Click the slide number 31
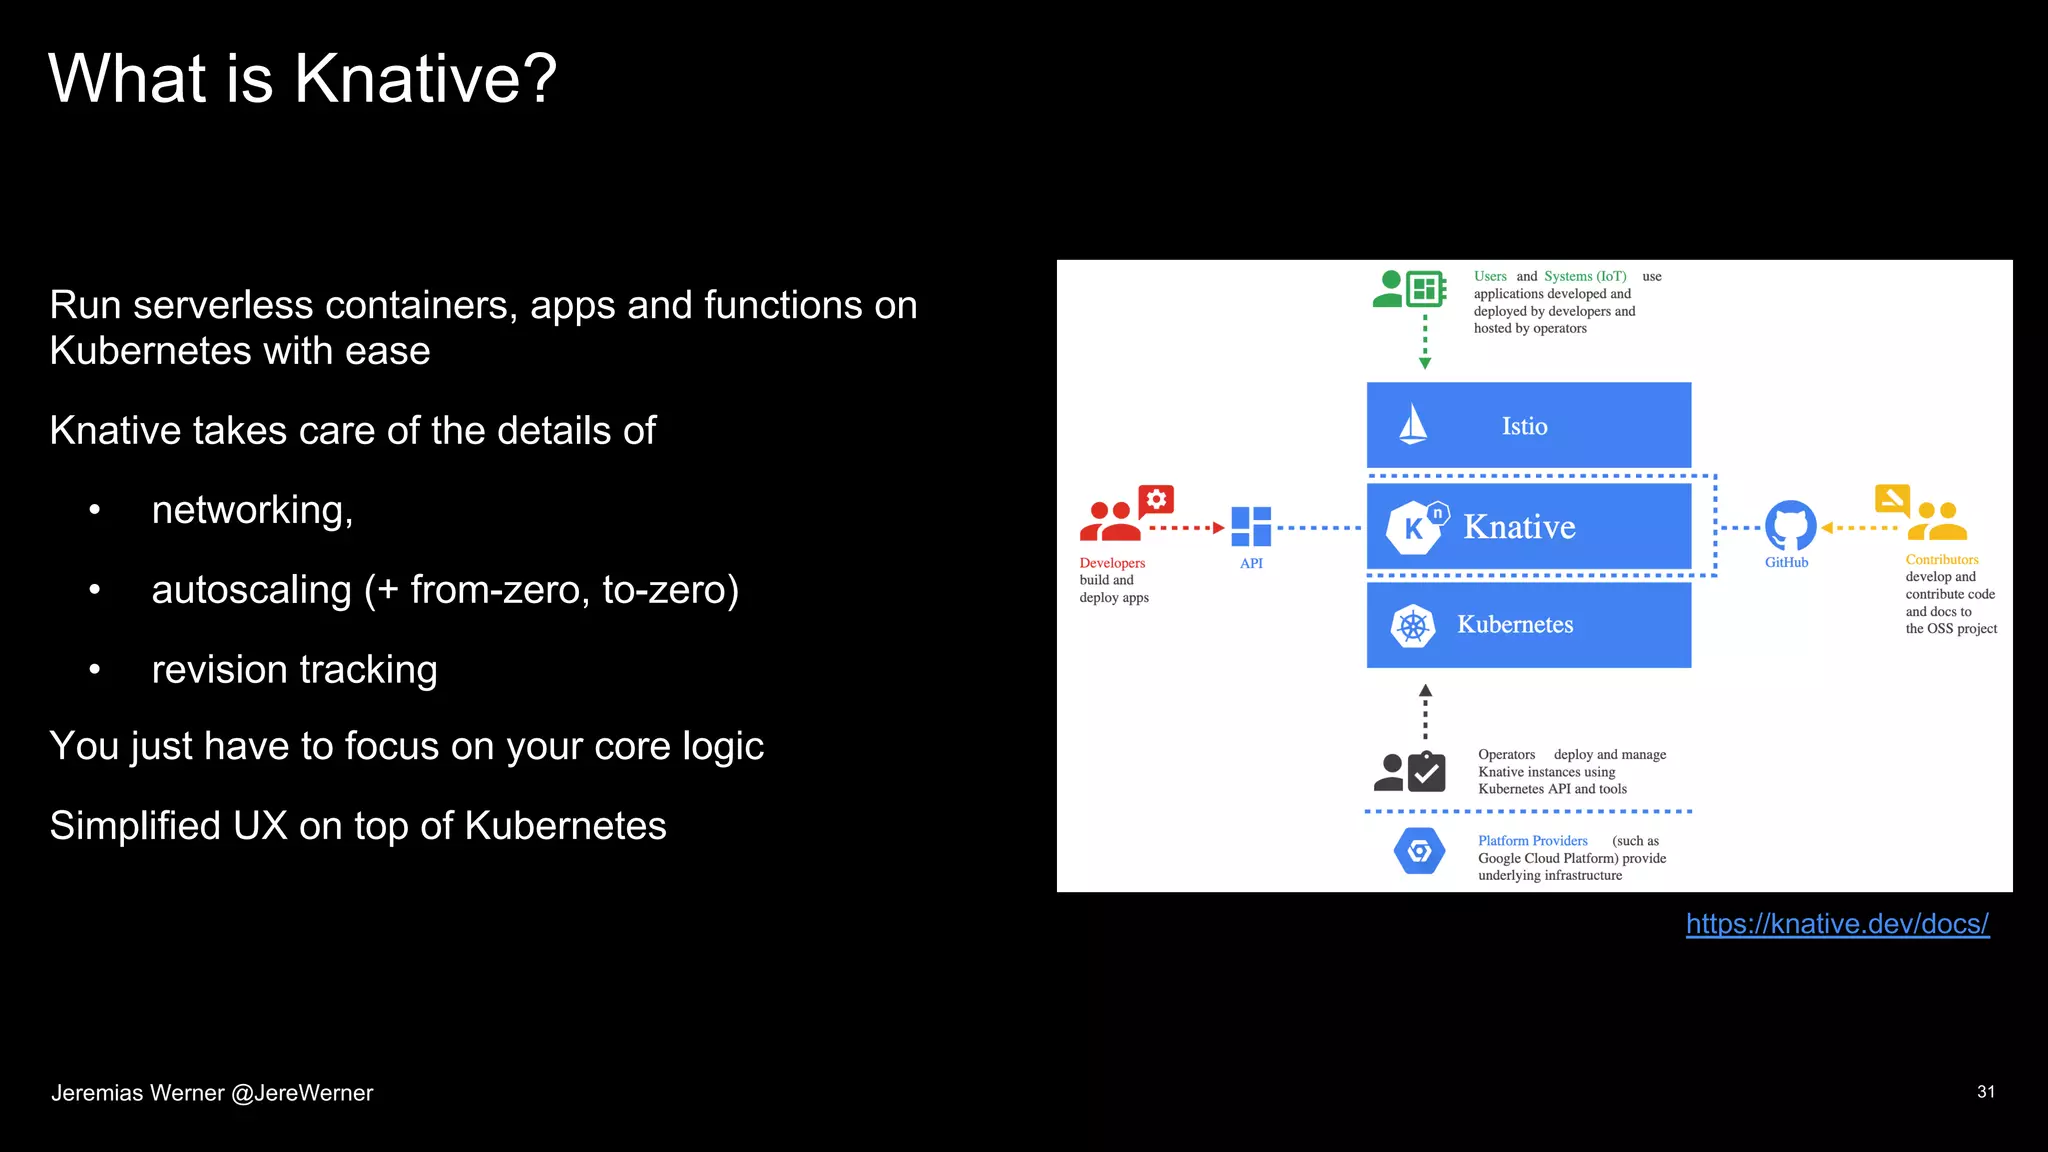This screenshot has height=1152, width=2048. [1986, 1092]
